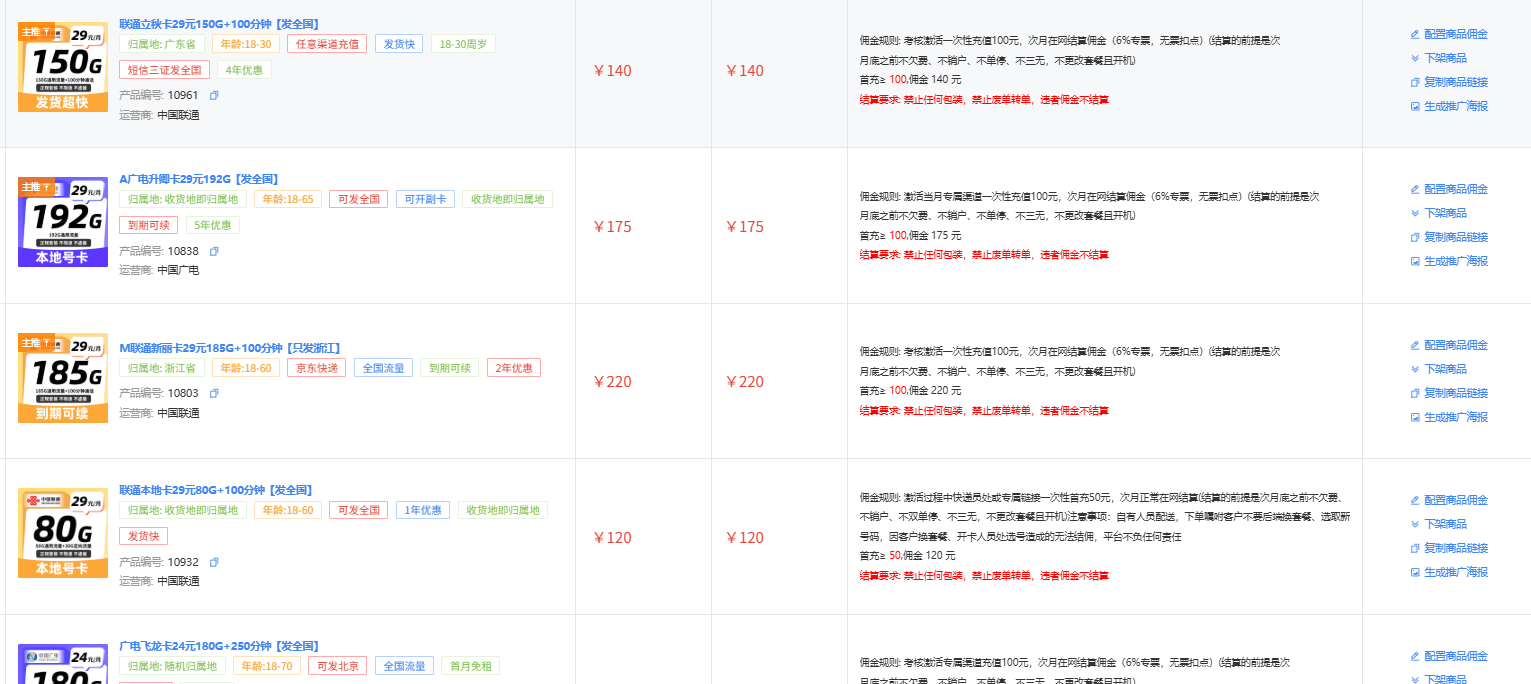The image size is (1531, 684).
Task: Click the double-chevron icon beside 下架商品 for the 192G card
Action: 1413,215
